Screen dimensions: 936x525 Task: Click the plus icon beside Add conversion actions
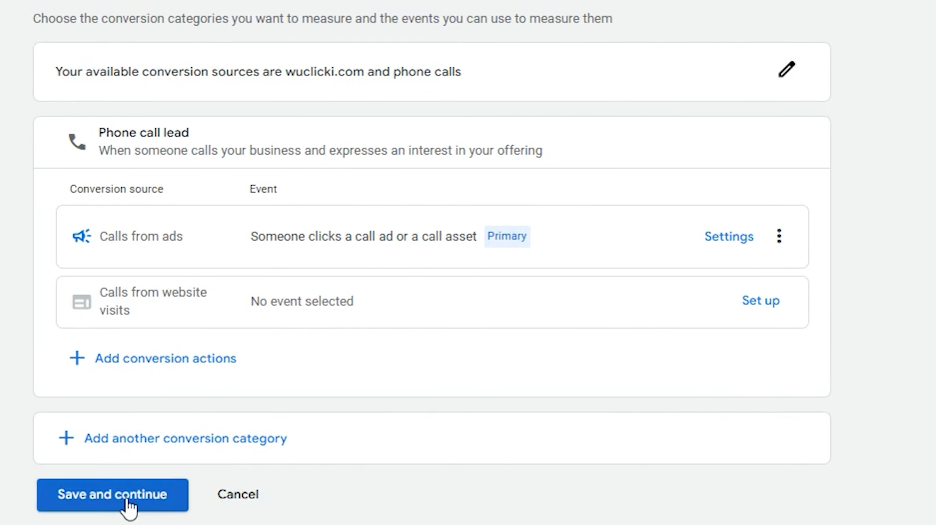pyautogui.click(x=77, y=358)
